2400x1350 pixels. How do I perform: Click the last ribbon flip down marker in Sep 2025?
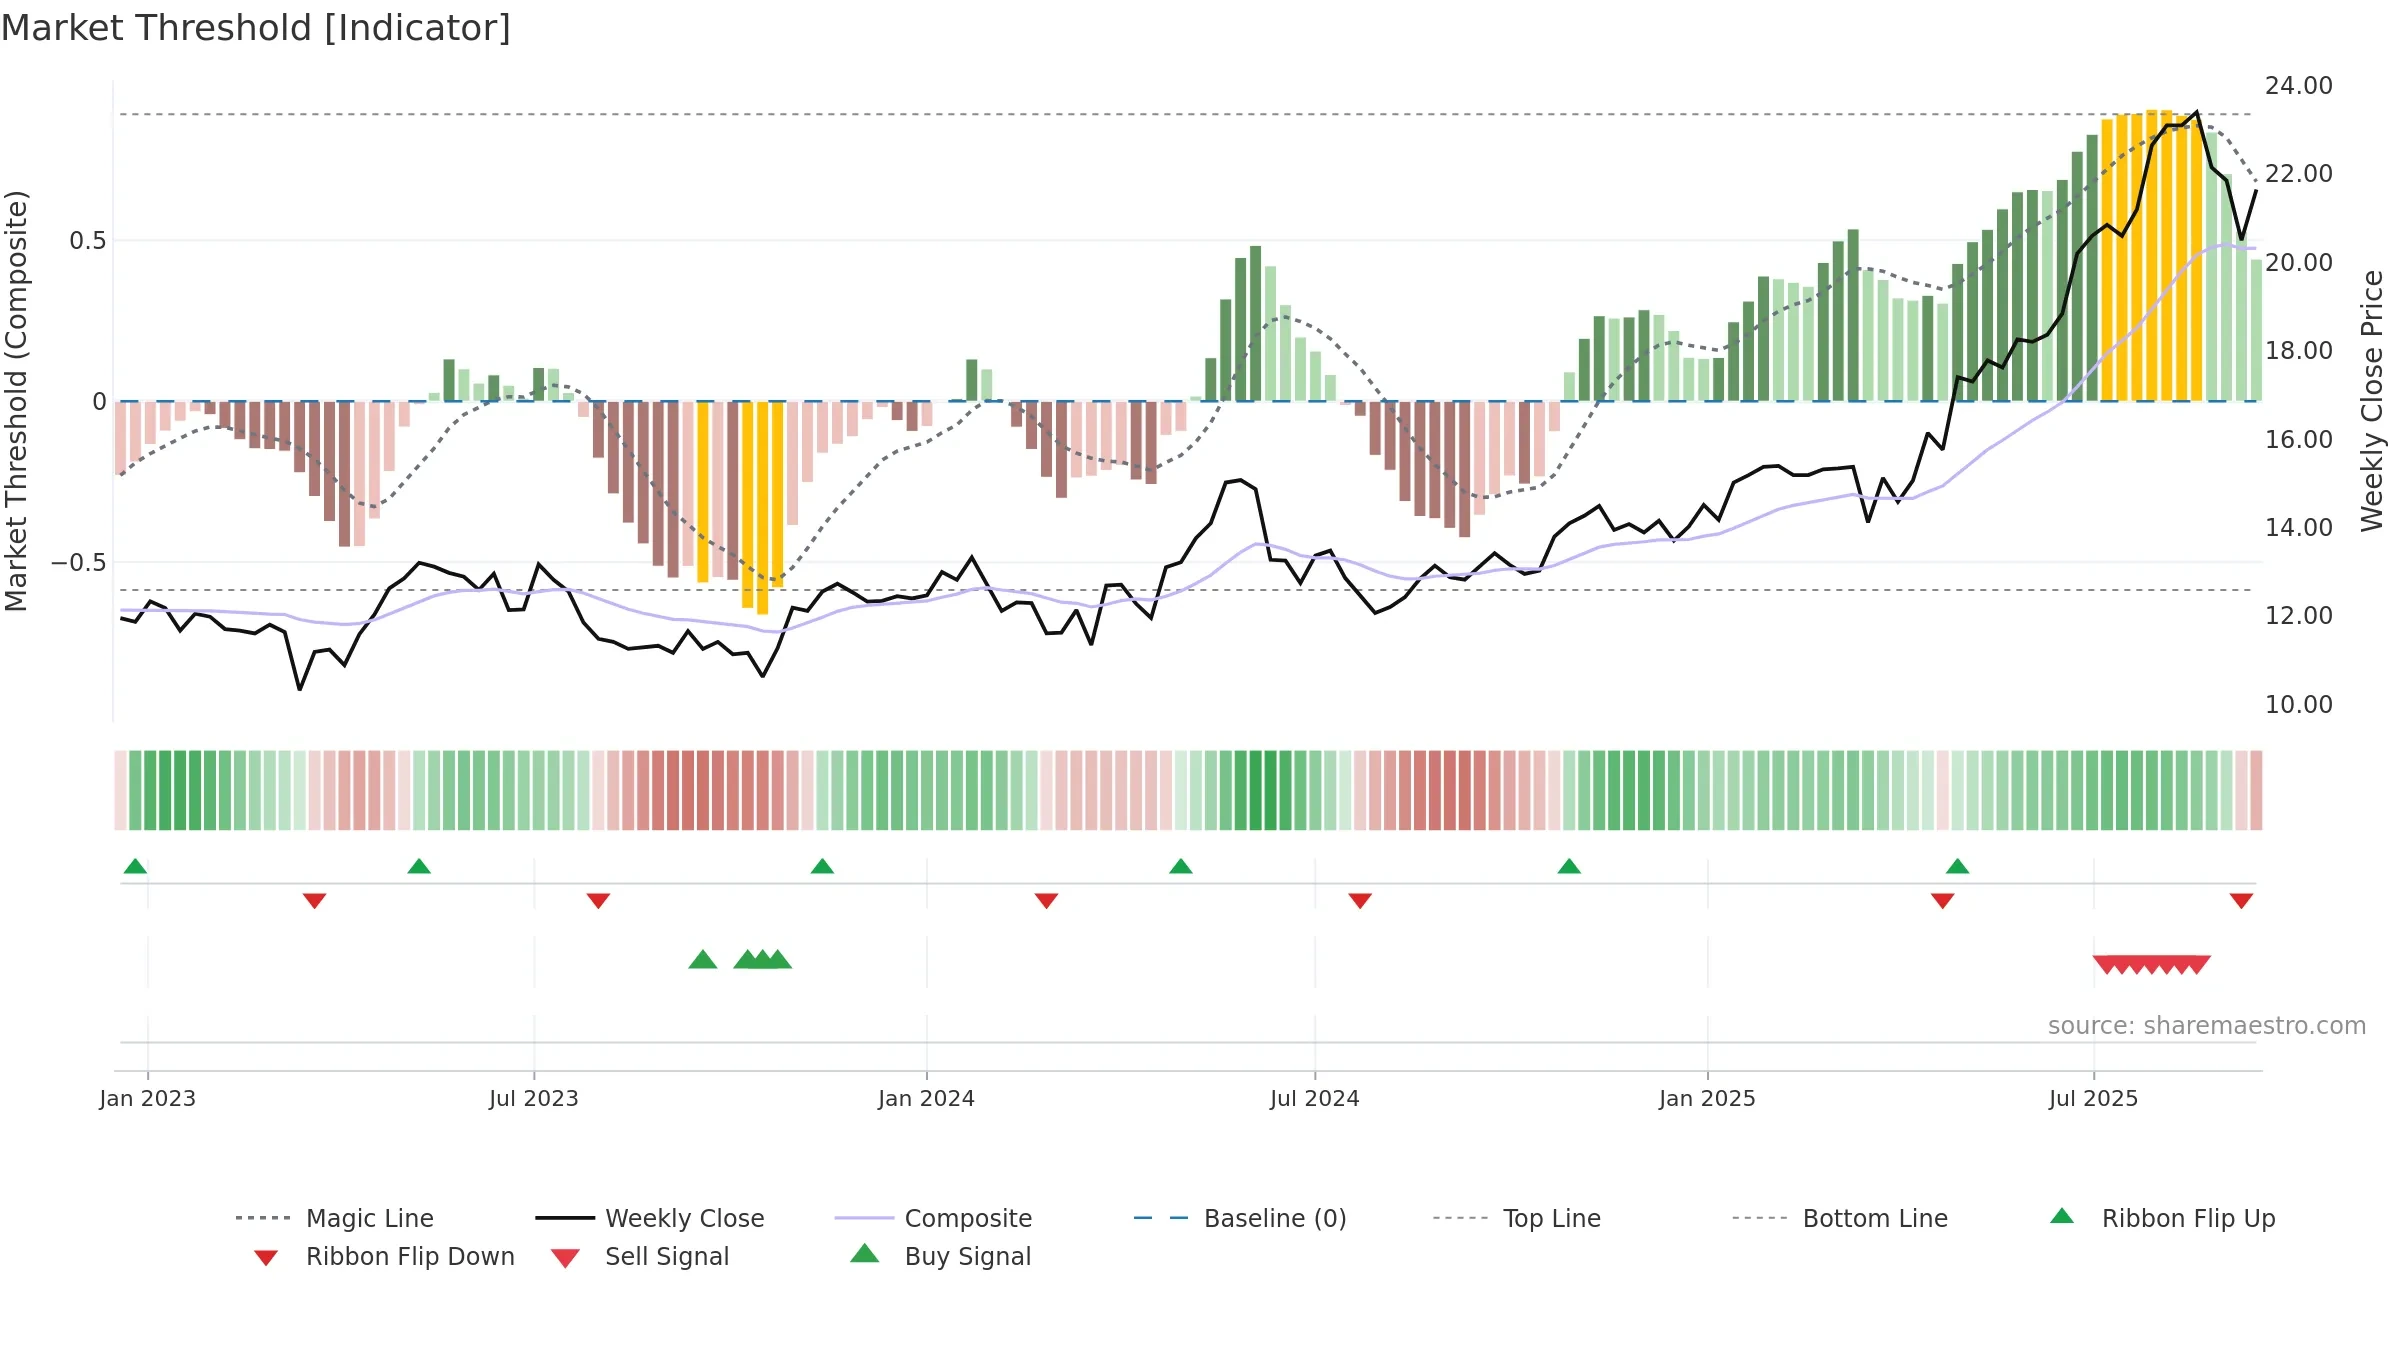[2241, 901]
